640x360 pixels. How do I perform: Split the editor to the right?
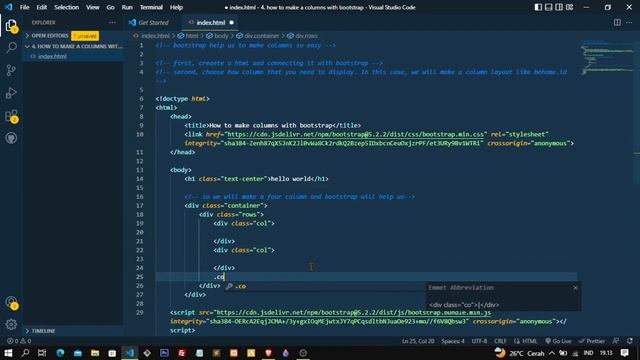tap(617, 22)
